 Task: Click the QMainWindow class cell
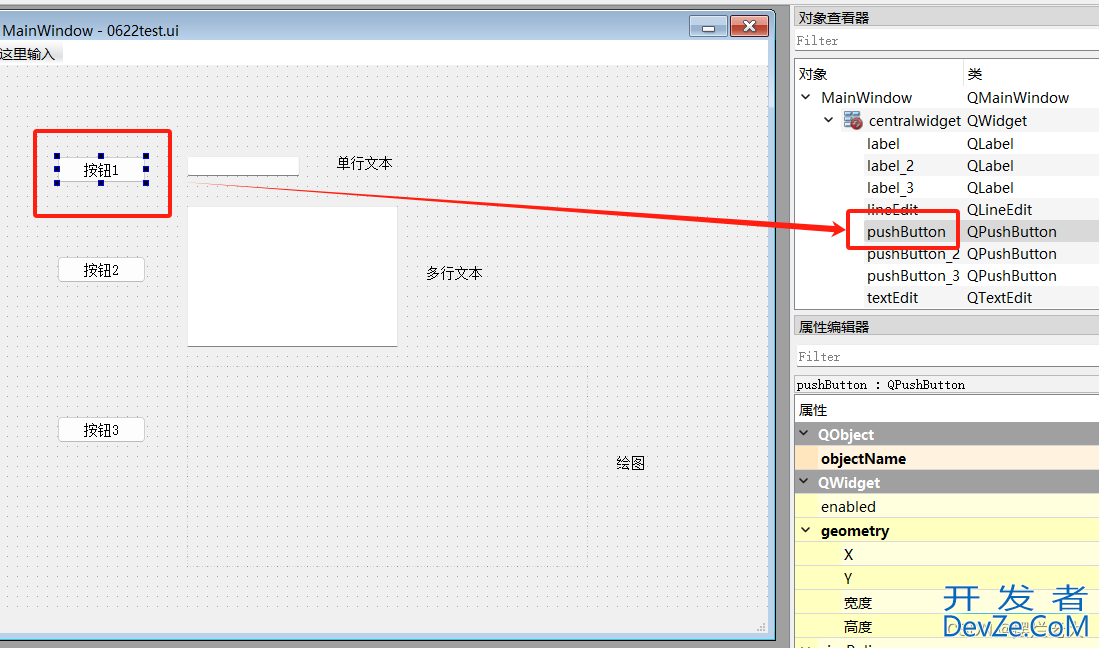click(1018, 97)
